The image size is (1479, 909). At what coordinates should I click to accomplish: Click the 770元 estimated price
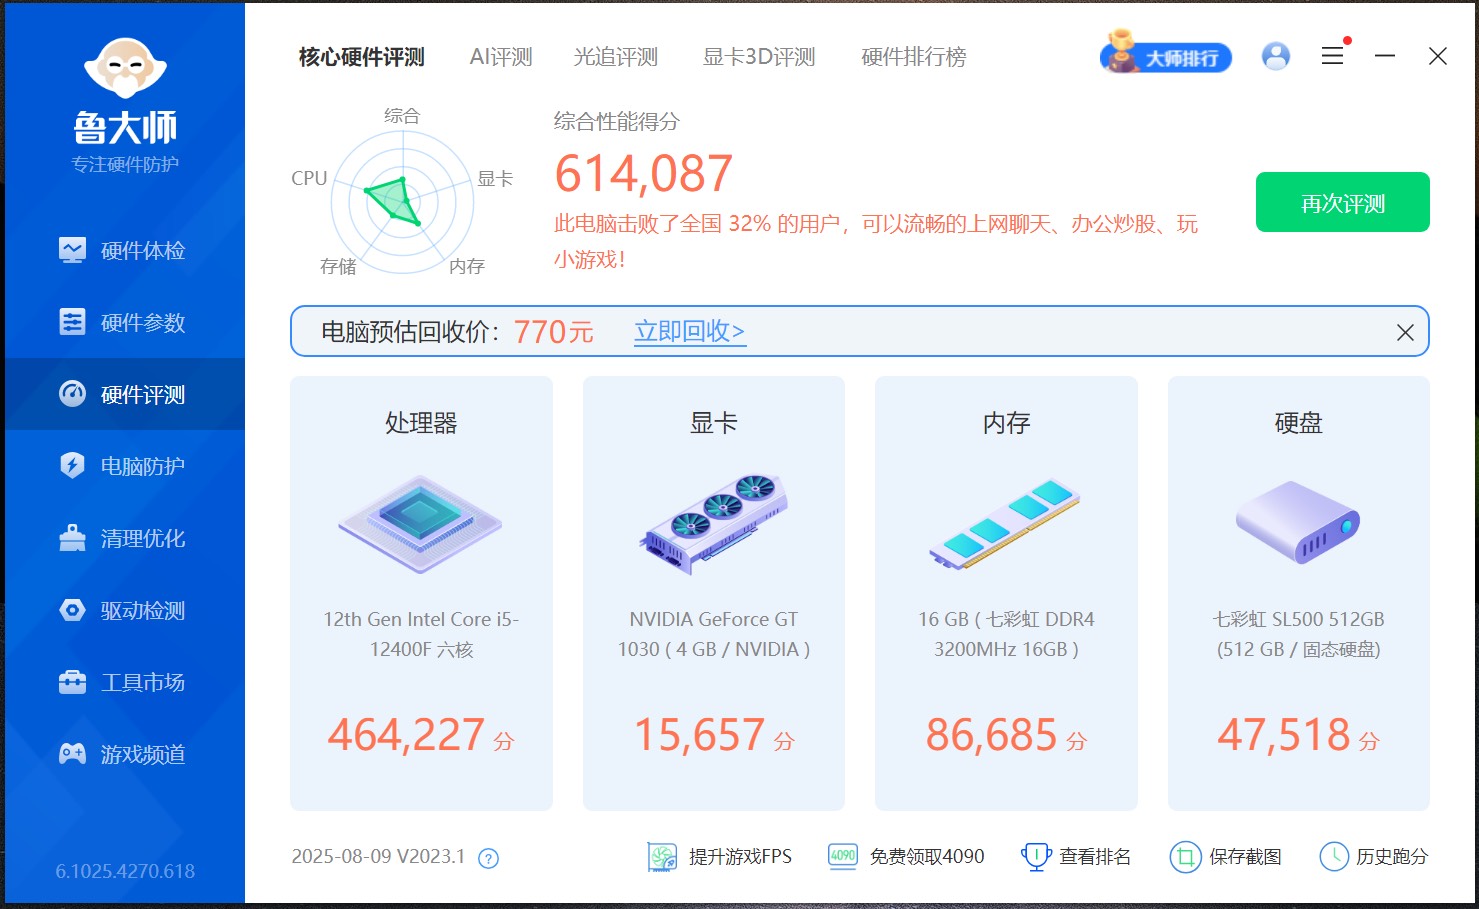click(x=554, y=332)
